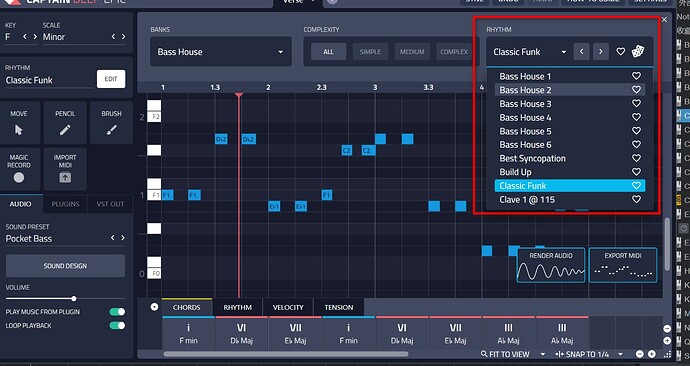Viewport: 690px width, 366px height.
Task: Select previous sound preset before Pocket Bass
Action: 113,238
